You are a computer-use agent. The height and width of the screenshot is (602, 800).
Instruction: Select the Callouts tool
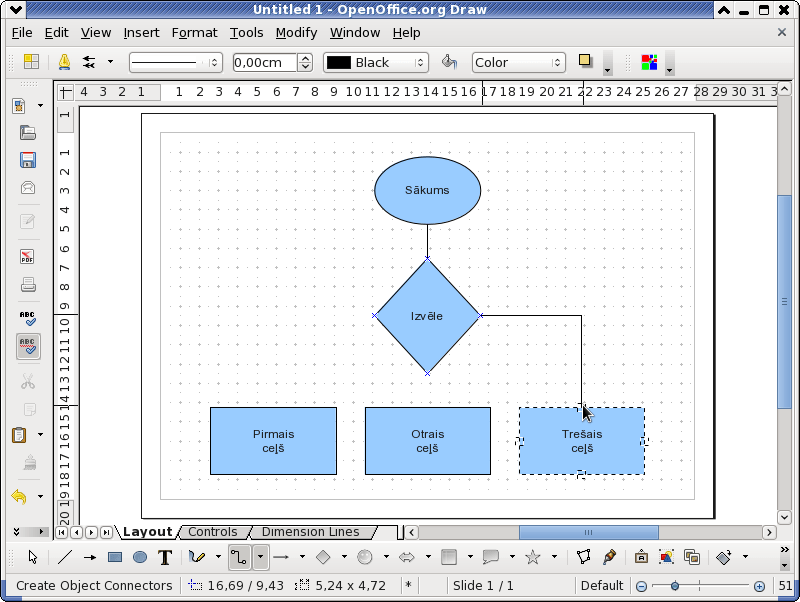[491, 557]
